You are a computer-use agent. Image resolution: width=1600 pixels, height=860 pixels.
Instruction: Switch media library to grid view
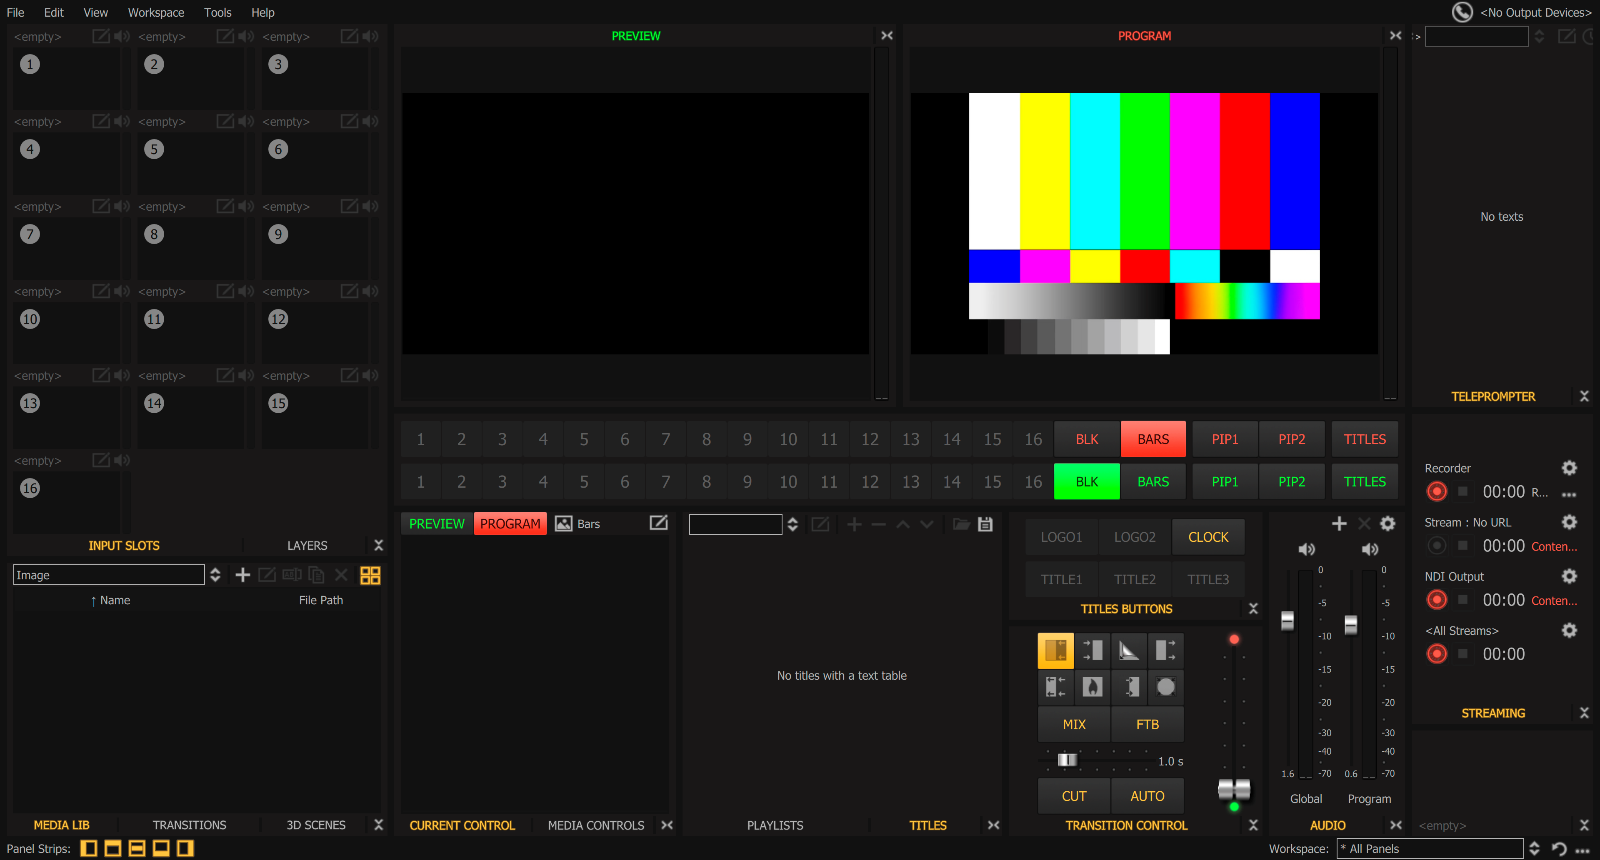click(370, 575)
